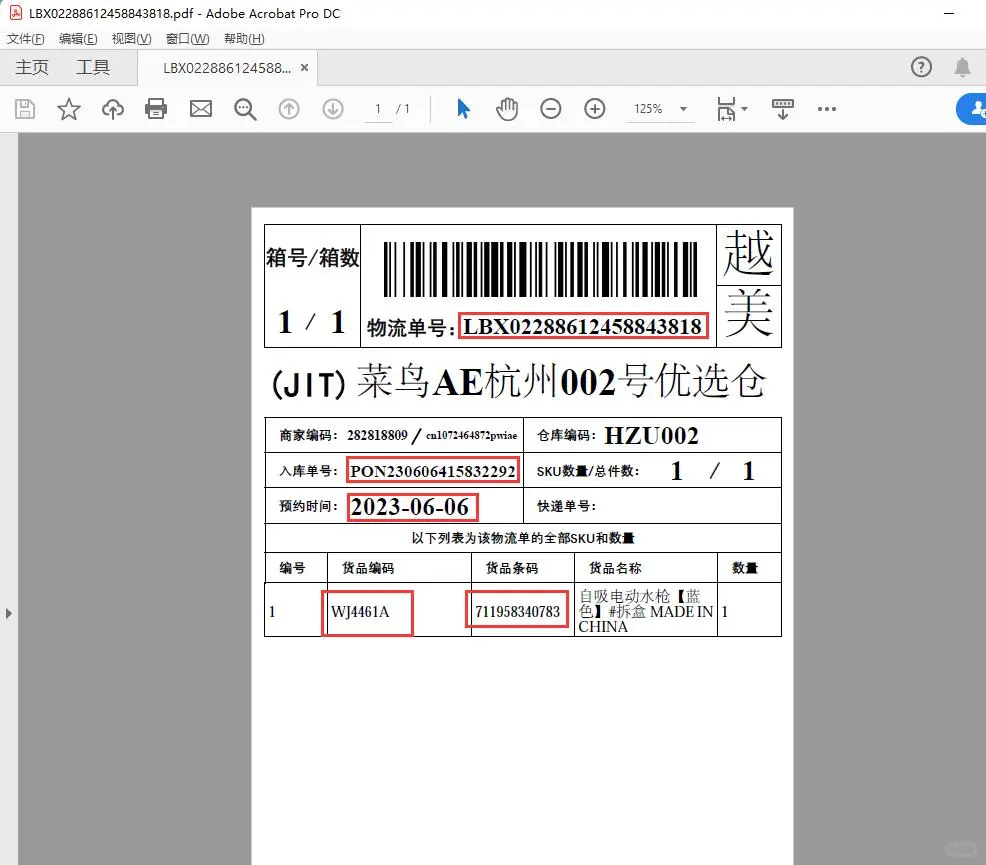986x865 pixels.
Task: Click the 快递单号 label
Action: pos(567,506)
